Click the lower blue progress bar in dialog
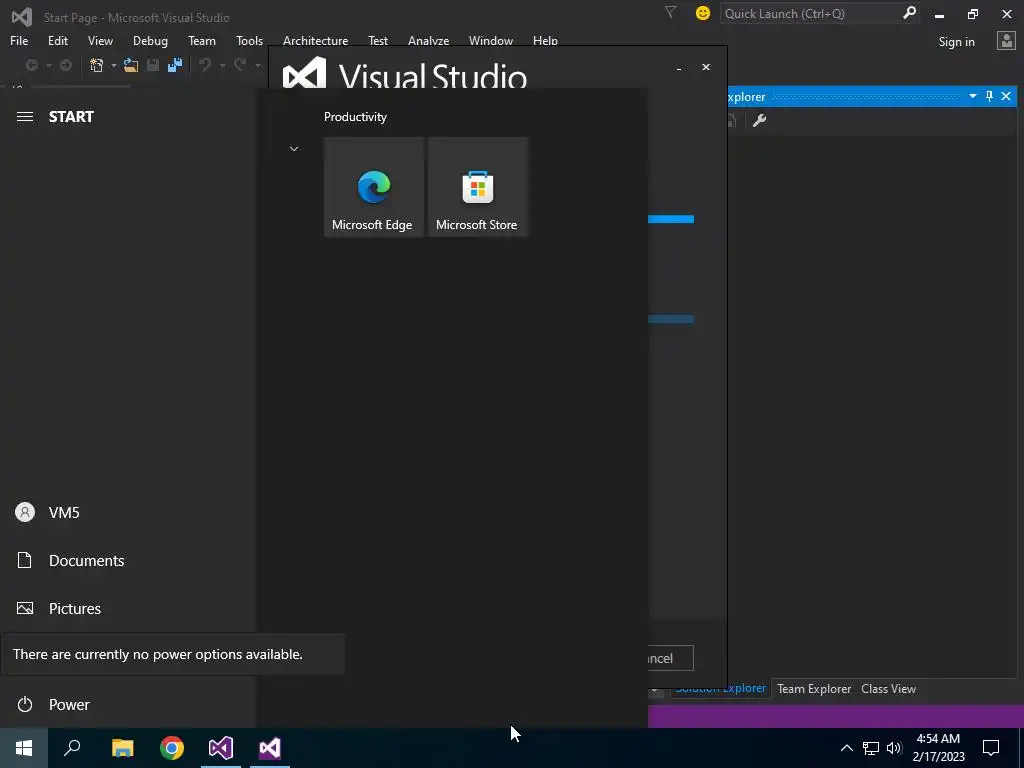 pos(671,319)
